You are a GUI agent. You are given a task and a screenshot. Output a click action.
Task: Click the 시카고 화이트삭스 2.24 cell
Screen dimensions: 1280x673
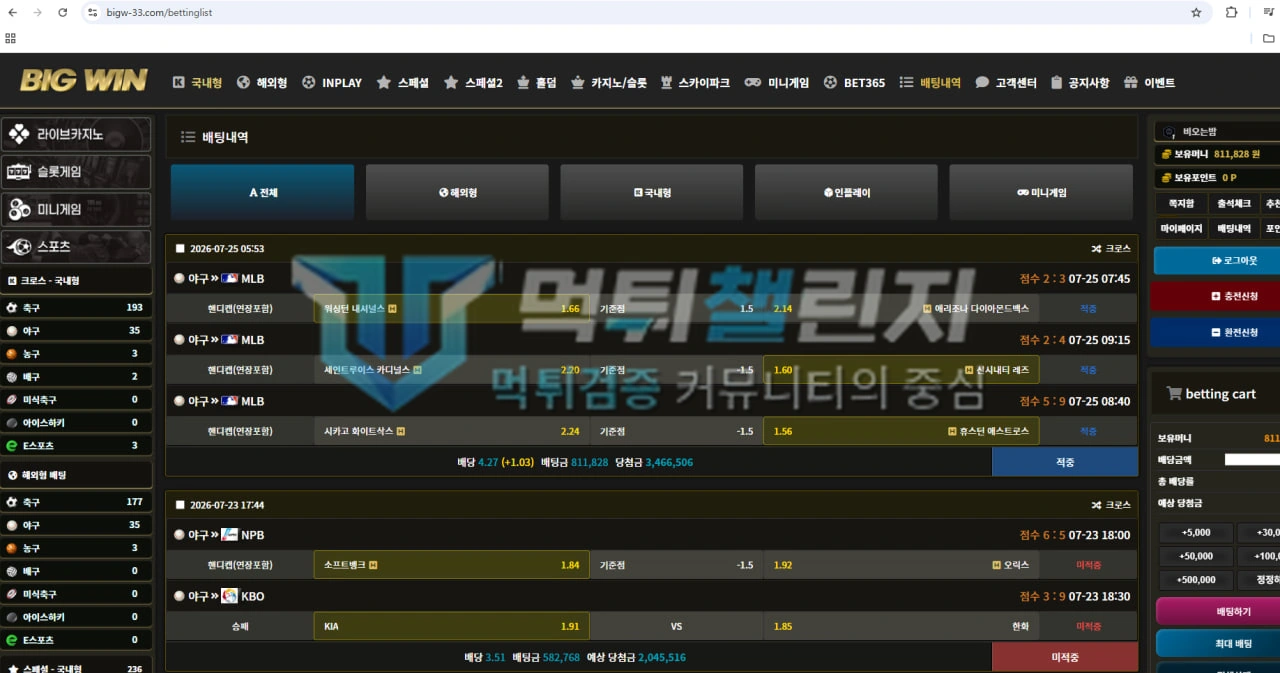(451, 431)
